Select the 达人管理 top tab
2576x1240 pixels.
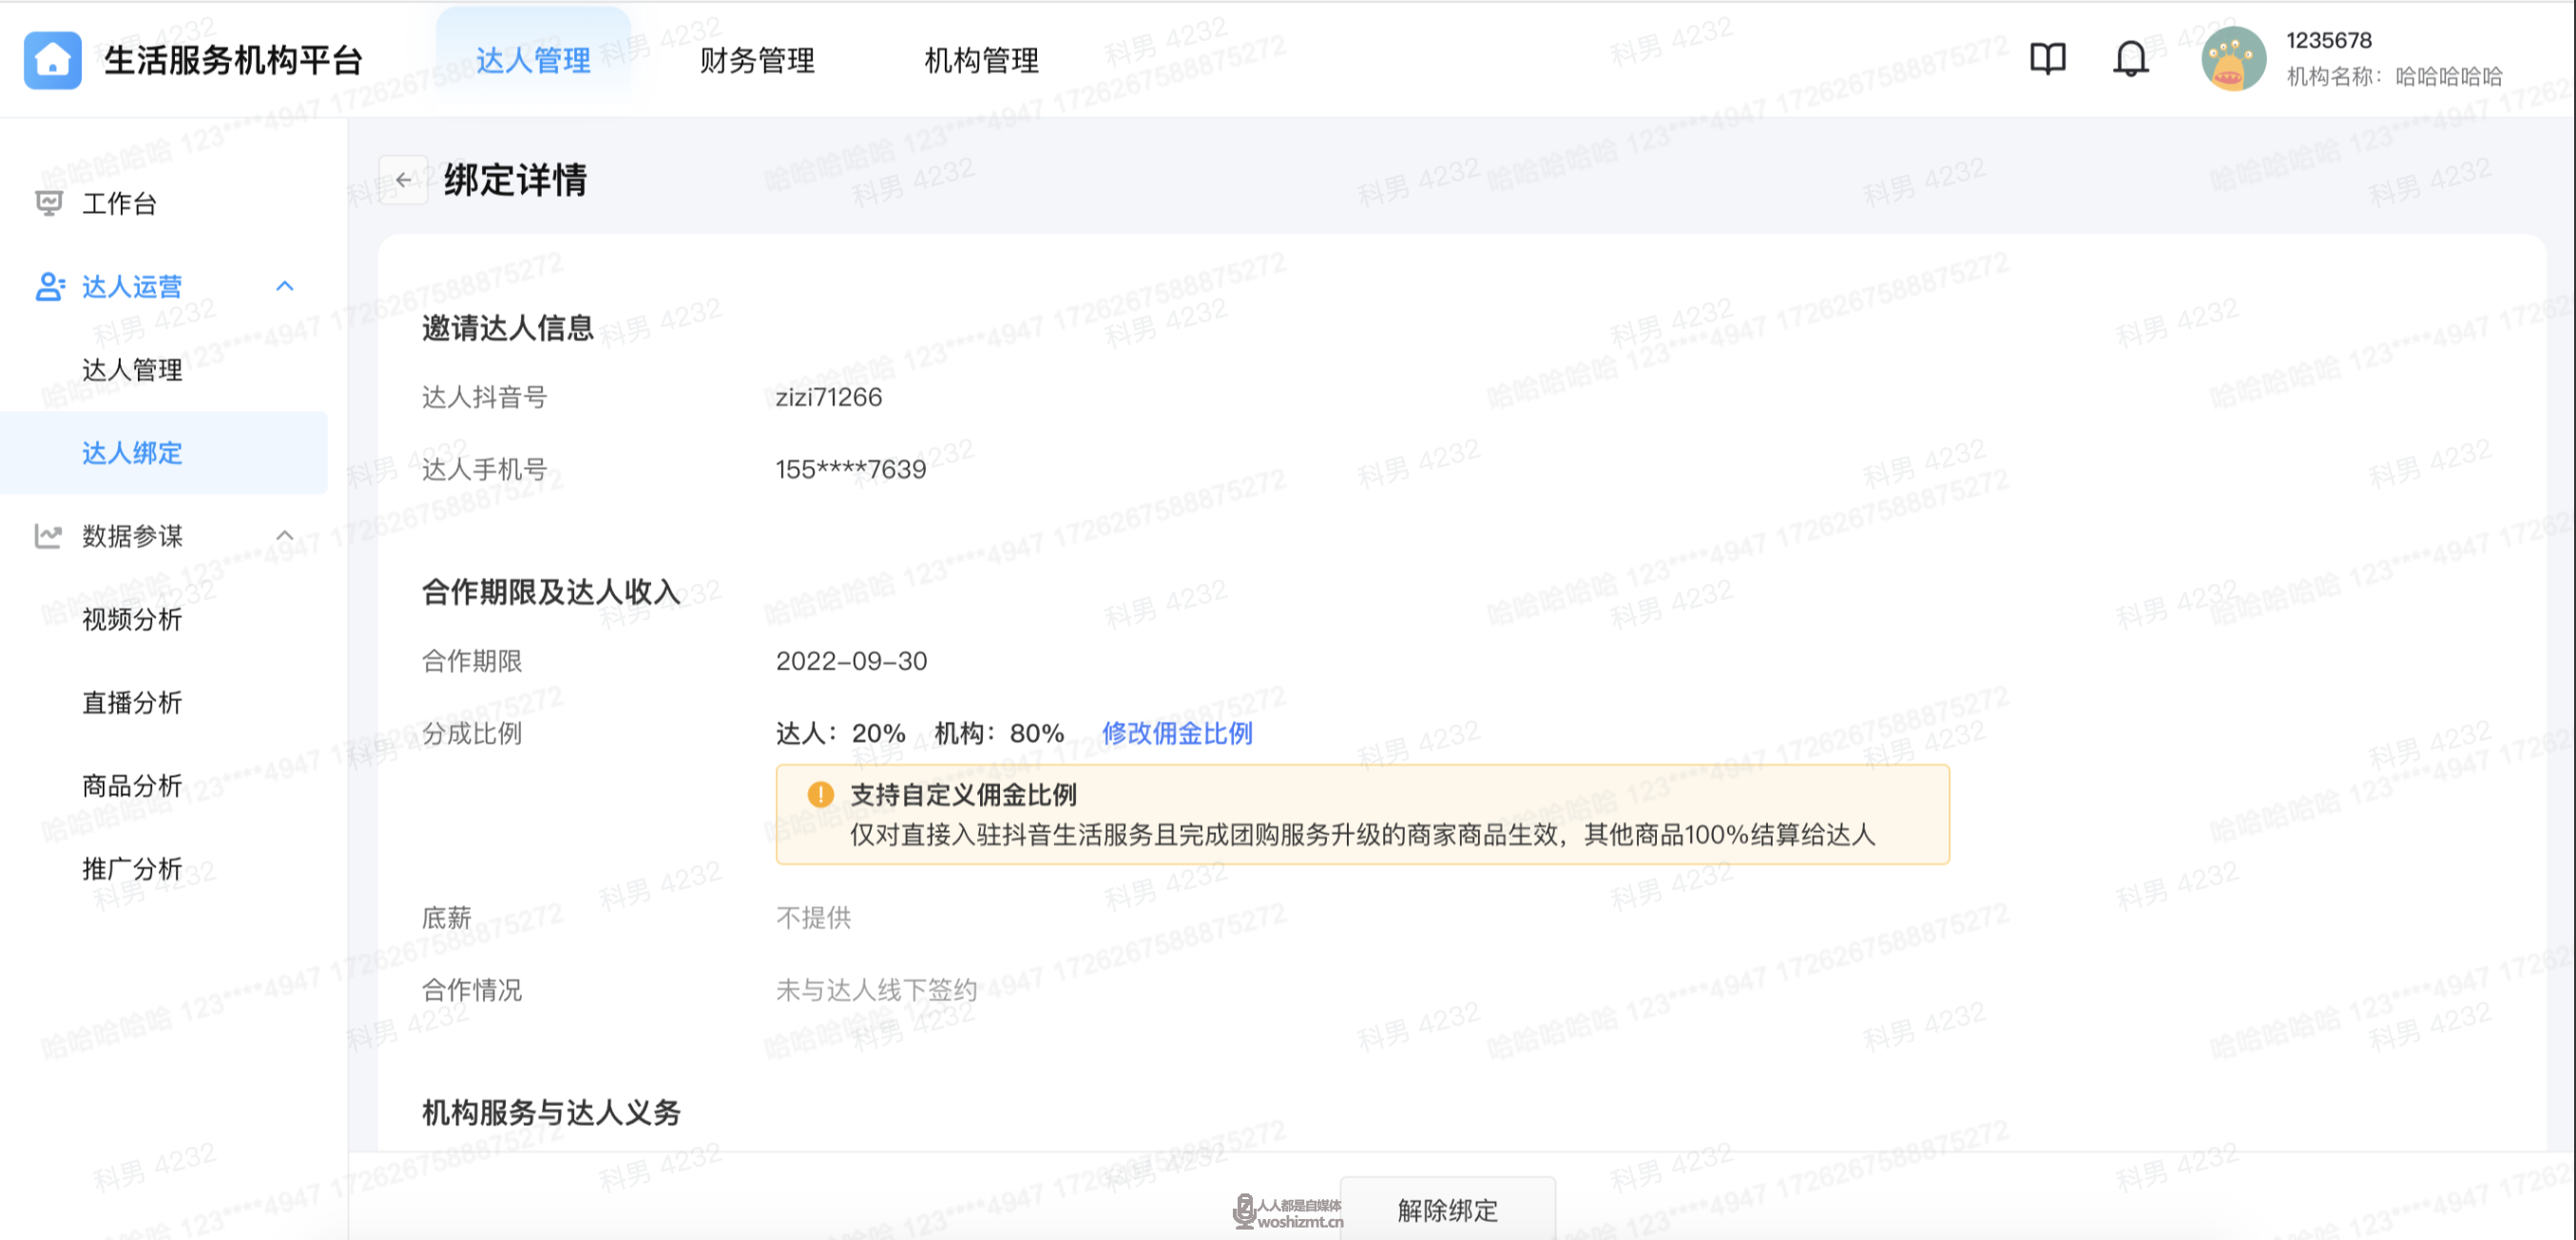(533, 61)
